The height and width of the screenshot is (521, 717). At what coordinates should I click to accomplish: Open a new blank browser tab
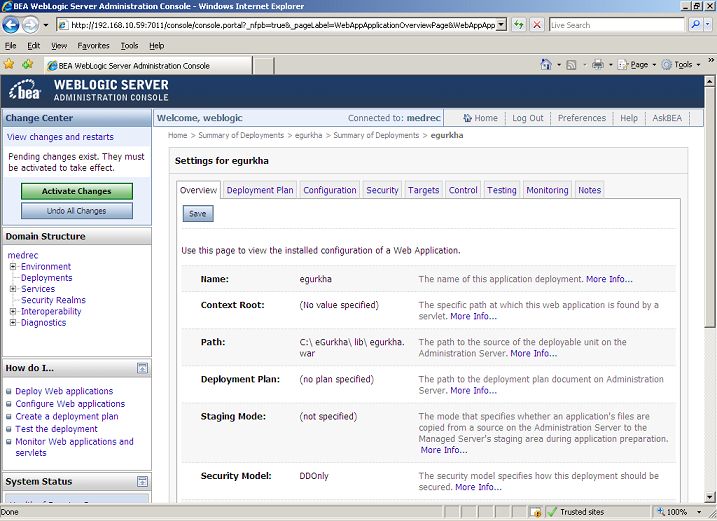263,66
